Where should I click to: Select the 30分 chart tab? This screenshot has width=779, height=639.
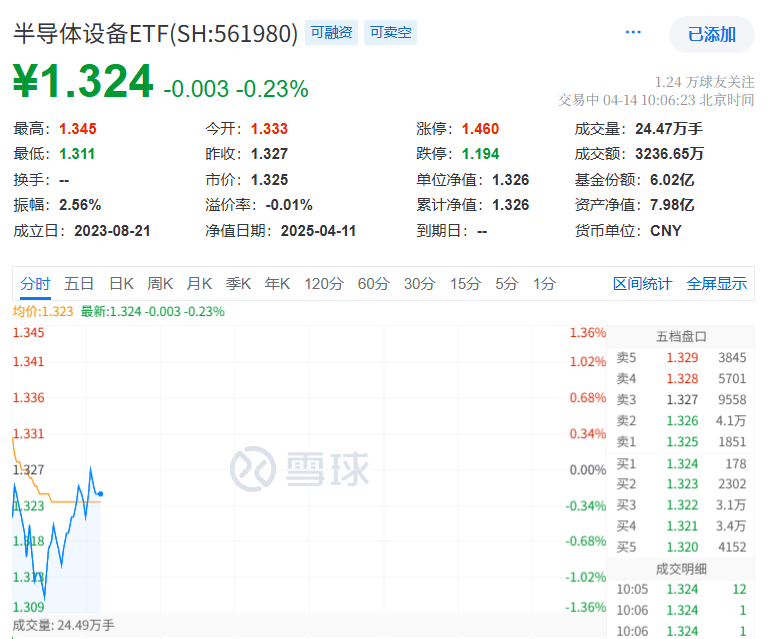[x=419, y=284]
